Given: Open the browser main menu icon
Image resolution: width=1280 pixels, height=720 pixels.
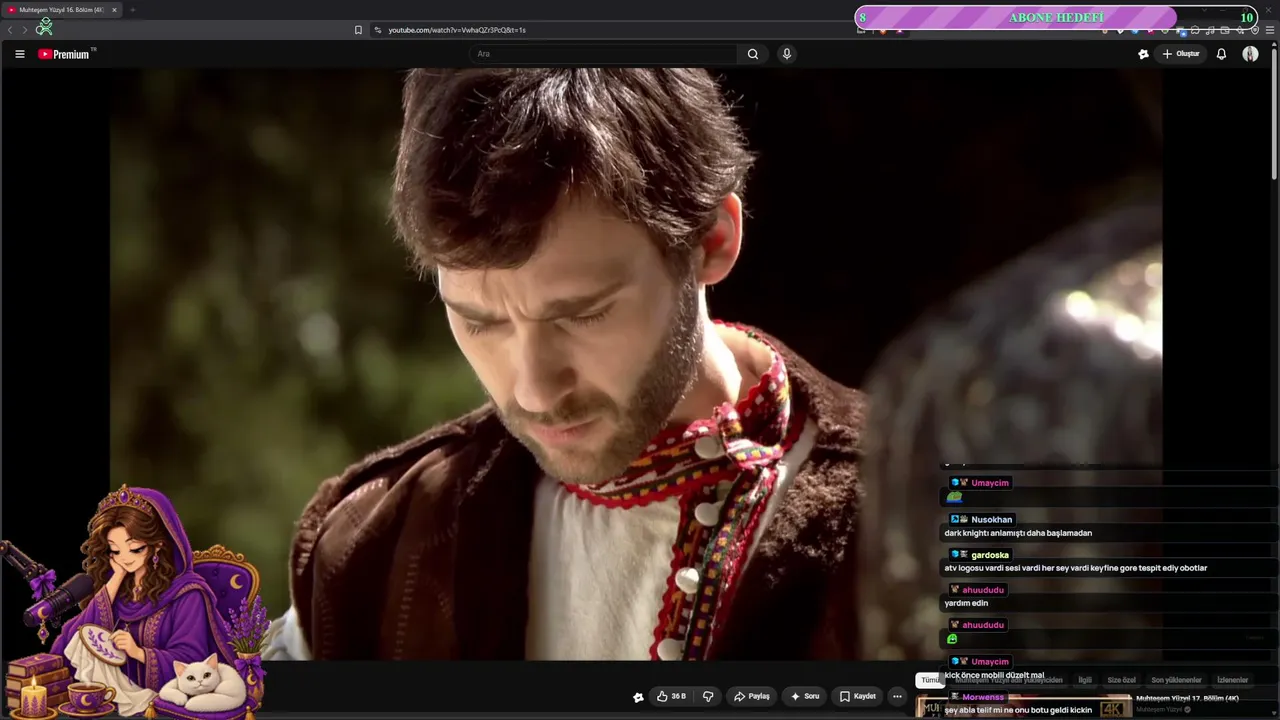Looking at the screenshot, I should (x=1270, y=30).
